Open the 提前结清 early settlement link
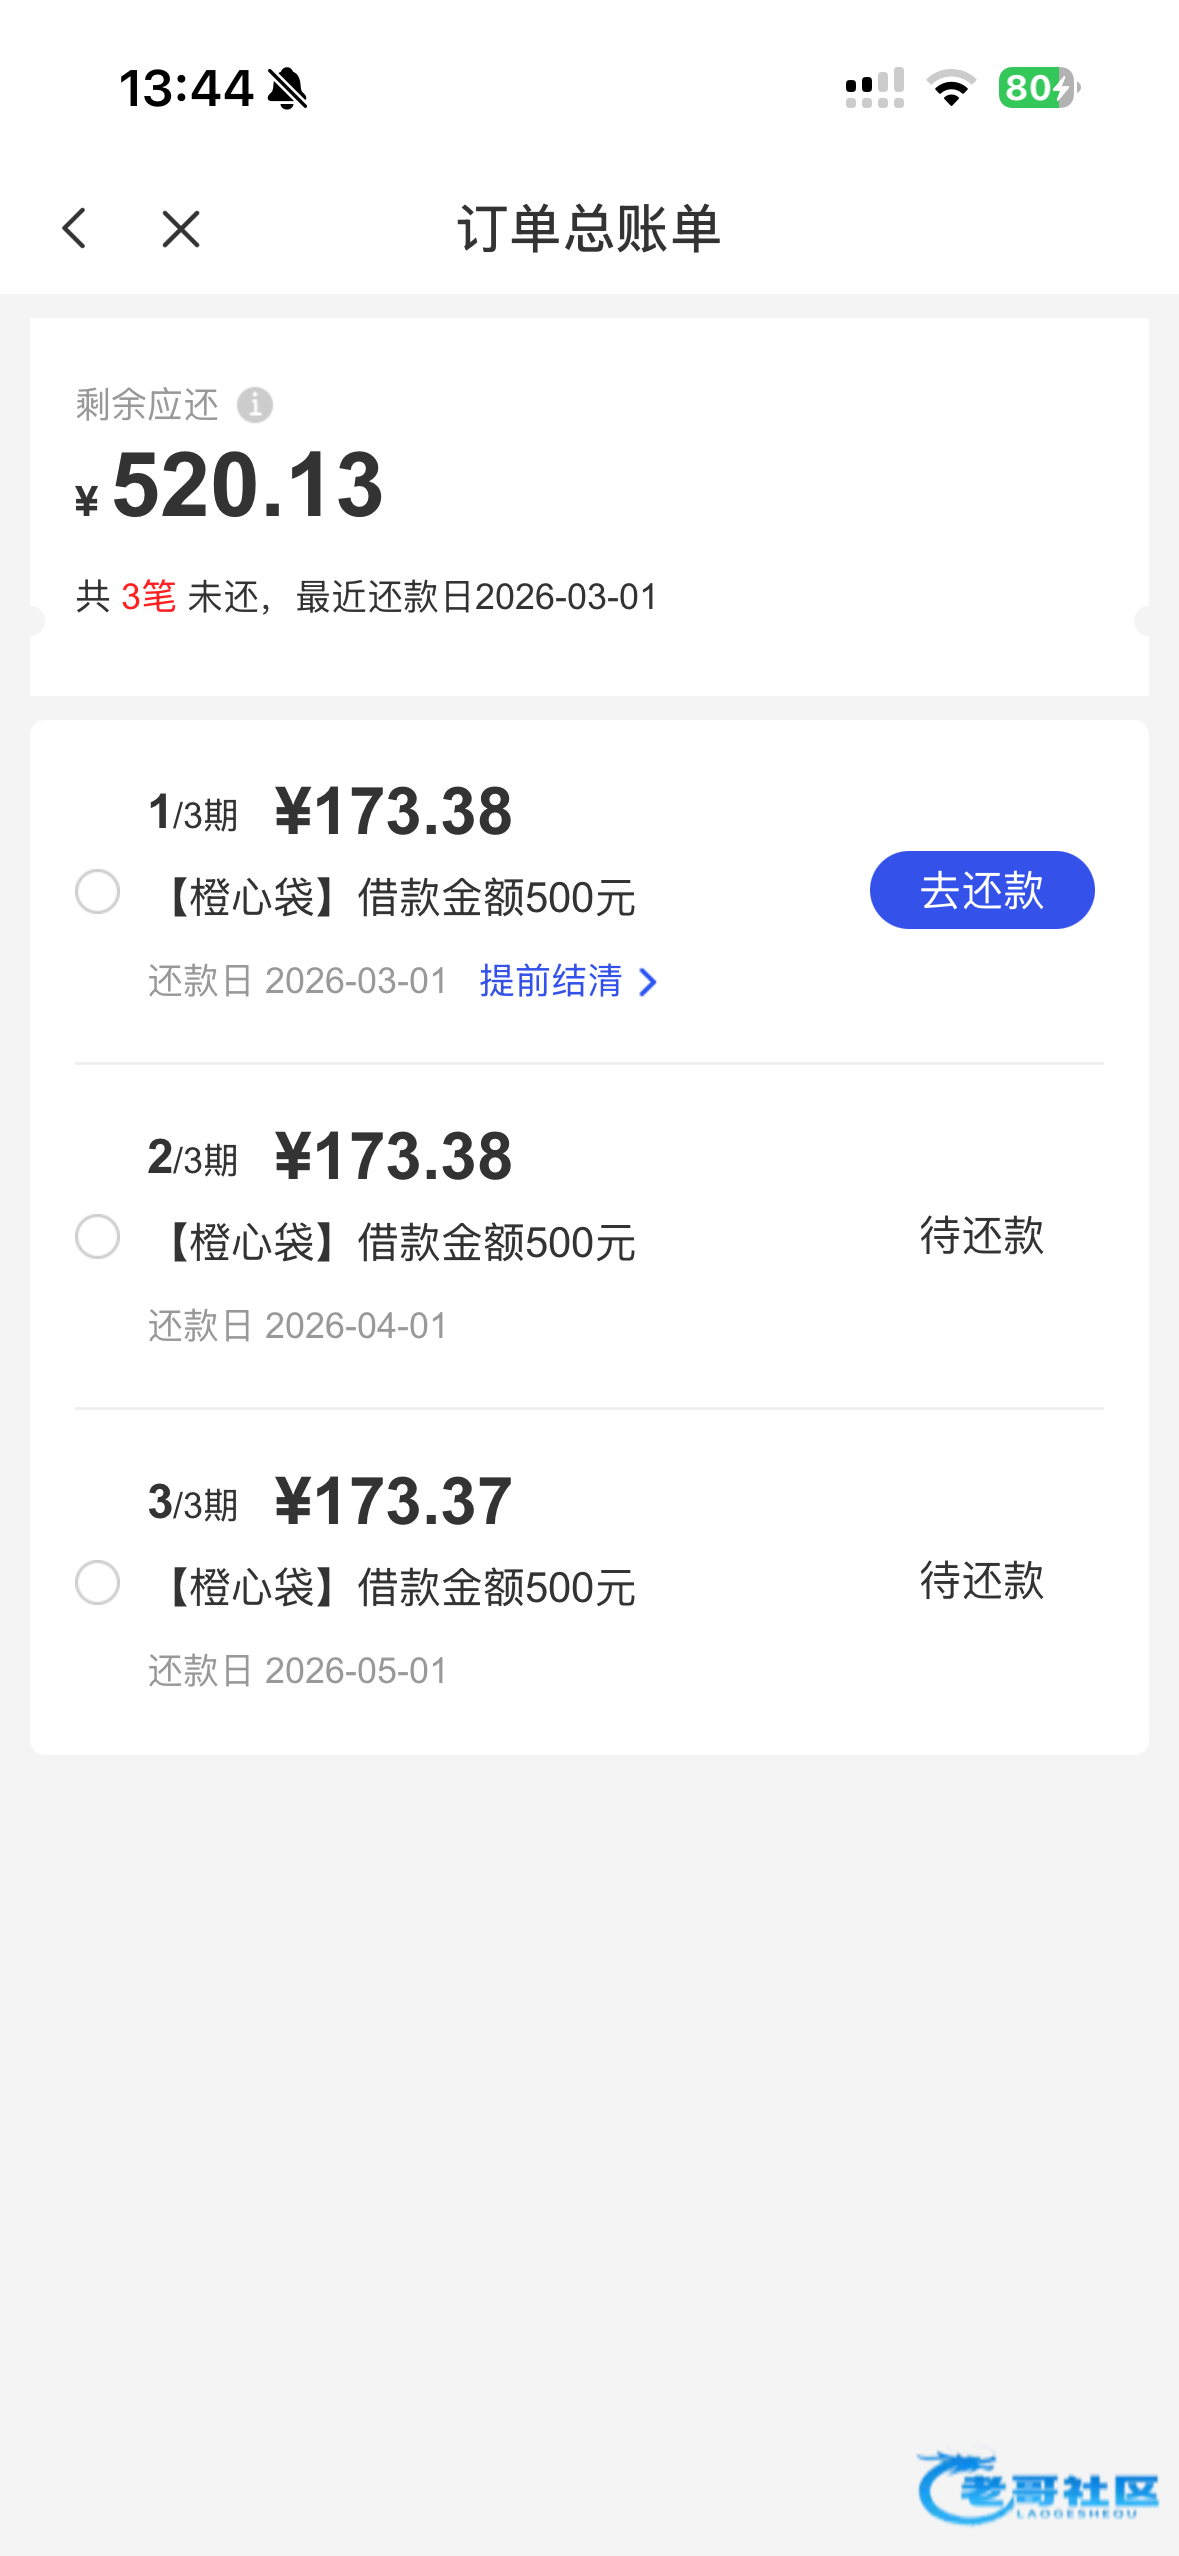The height and width of the screenshot is (2556, 1179). pyautogui.click(x=551, y=981)
